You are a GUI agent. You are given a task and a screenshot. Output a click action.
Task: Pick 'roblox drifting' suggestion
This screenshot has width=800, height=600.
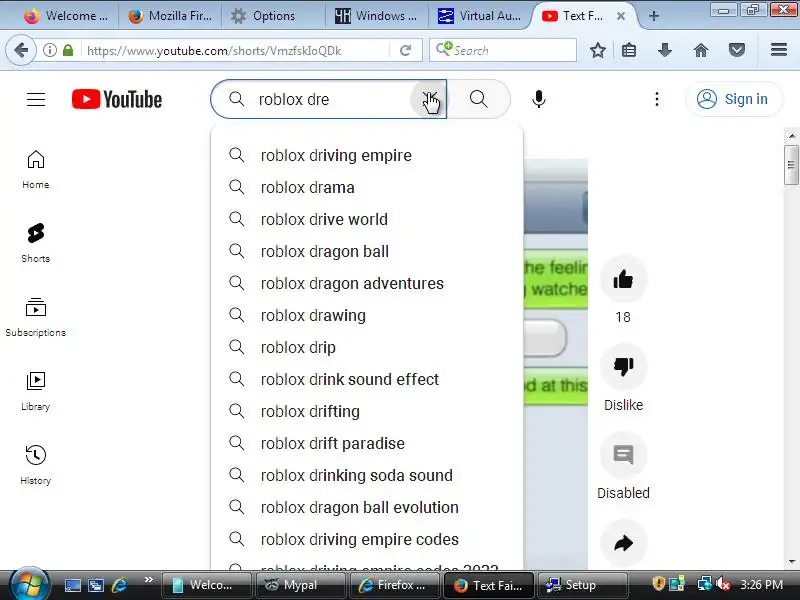[366, 411]
